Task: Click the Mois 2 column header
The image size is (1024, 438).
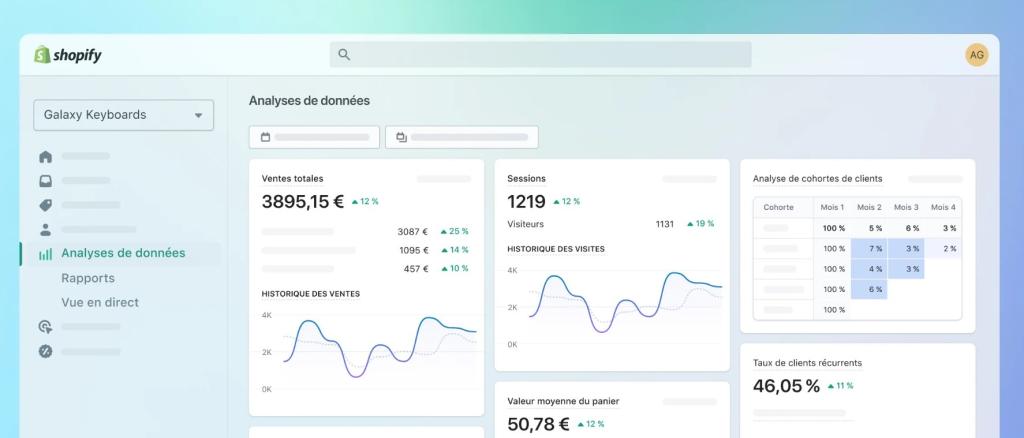Action: pos(869,207)
